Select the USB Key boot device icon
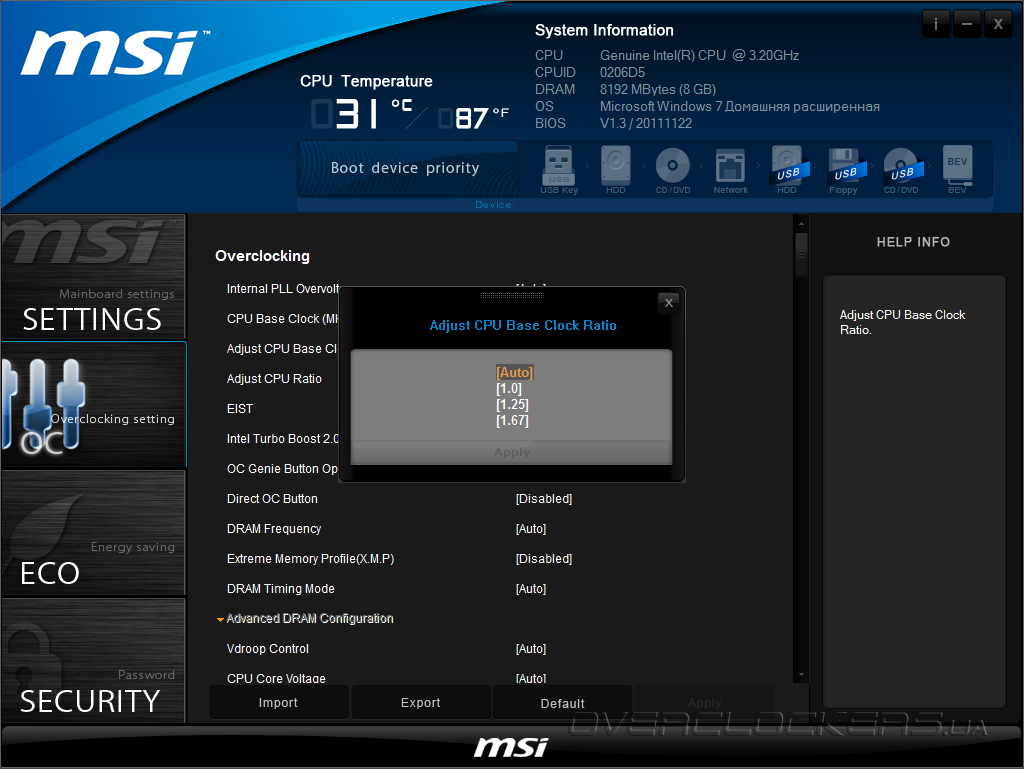The height and width of the screenshot is (769, 1024). coord(559,169)
